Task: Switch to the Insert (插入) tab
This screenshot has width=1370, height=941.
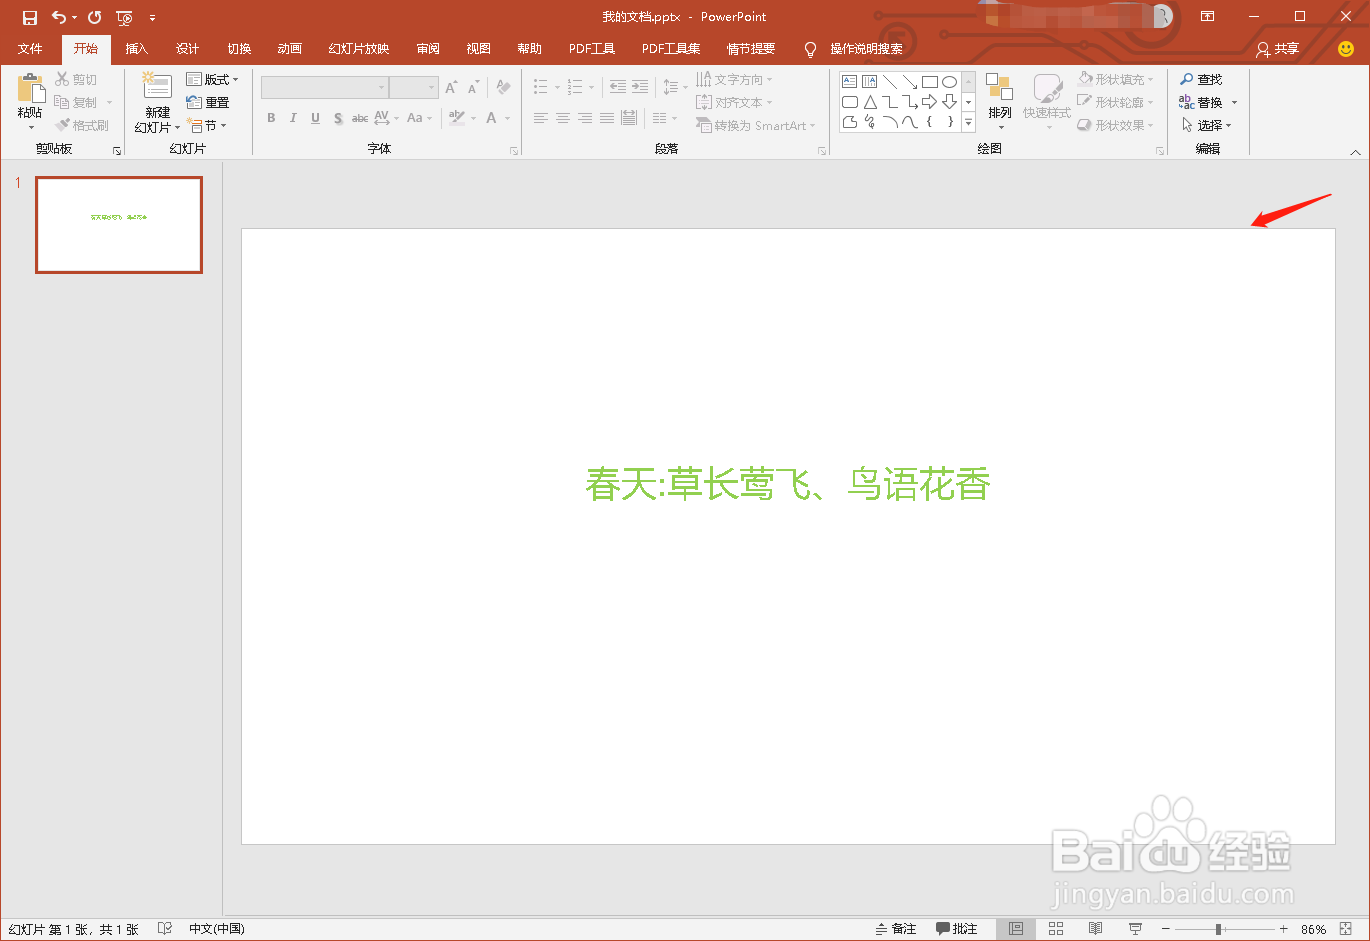Action: point(137,49)
